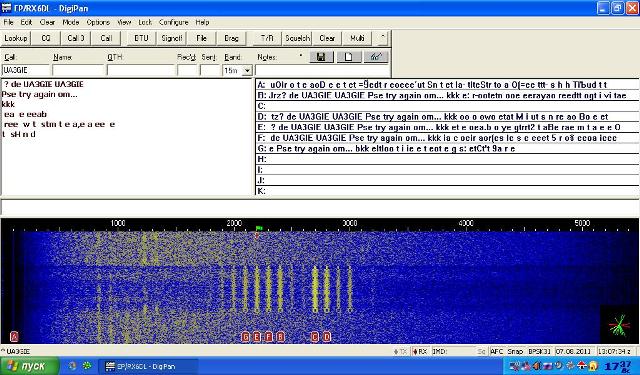The image size is (640, 375).
Task: Open the Configure menu
Action: [x=173, y=22]
